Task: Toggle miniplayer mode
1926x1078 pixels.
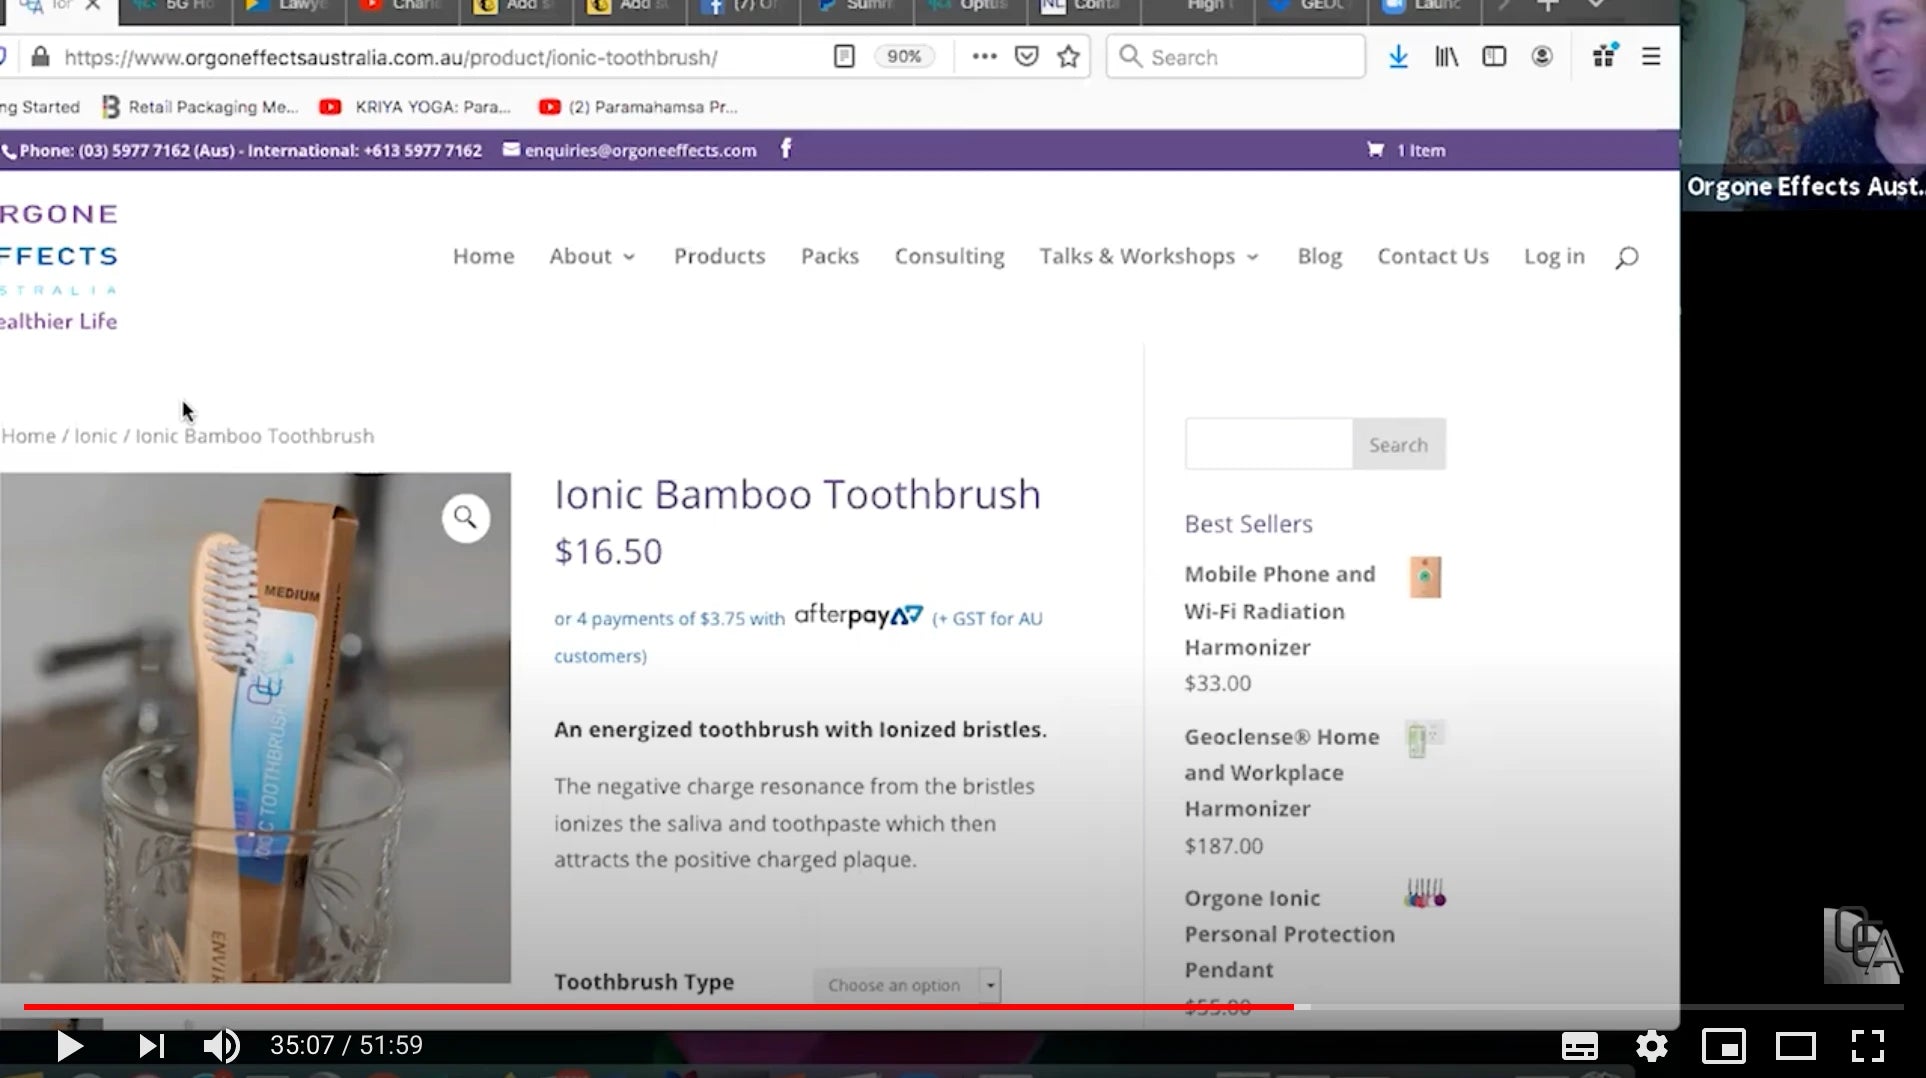Action: click(1723, 1046)
